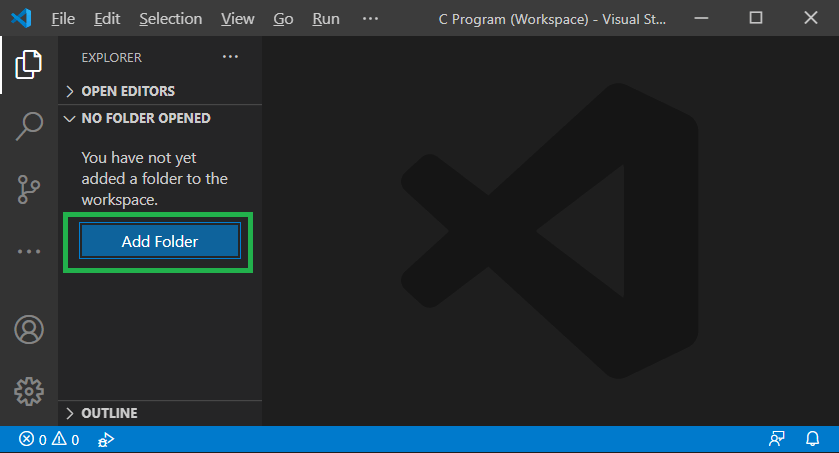The height and width of the screenshot is (453, 839).
Task: Click the debug run icon in status bar
Action: pos(106,440)
